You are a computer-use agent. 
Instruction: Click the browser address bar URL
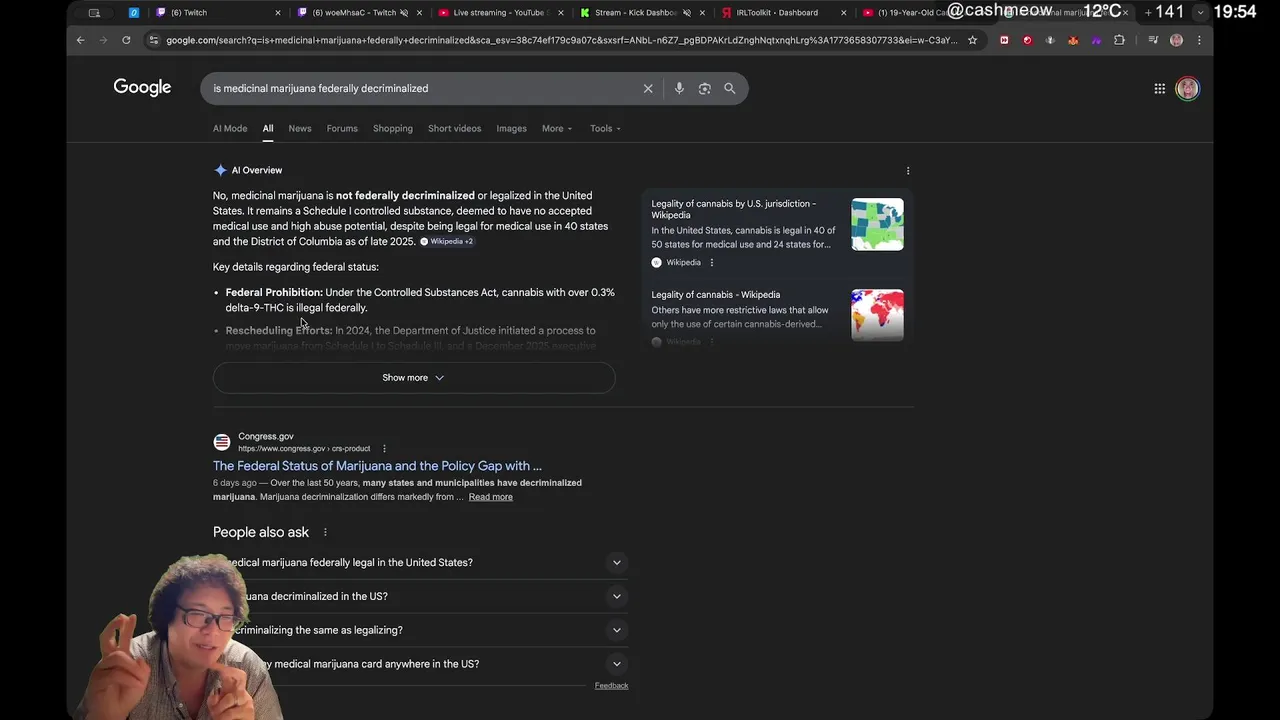click(560, 40)
